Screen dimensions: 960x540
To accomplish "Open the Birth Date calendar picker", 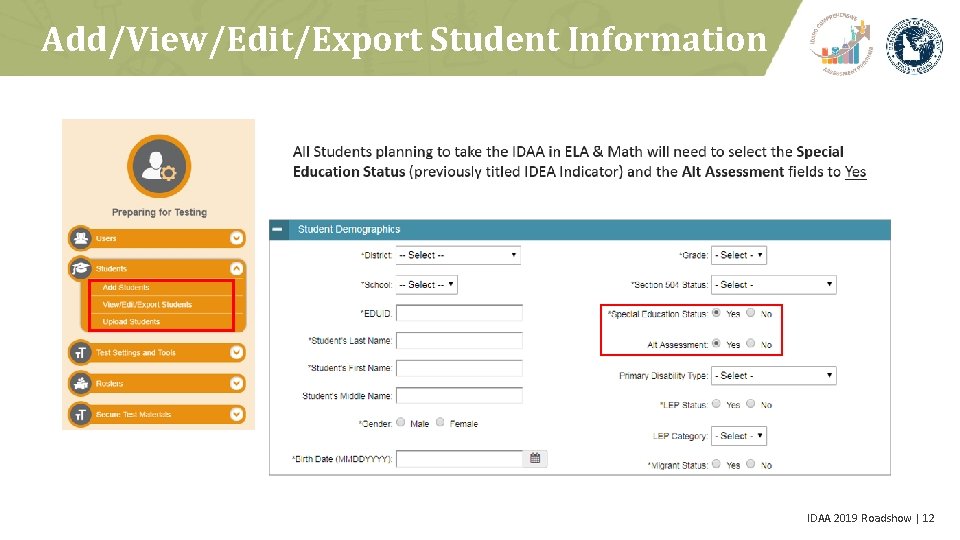I will pos(535,458).
